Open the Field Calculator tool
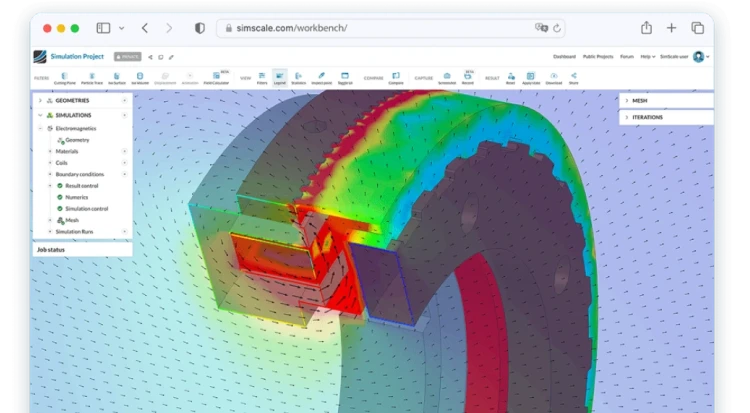 [216, 78]
